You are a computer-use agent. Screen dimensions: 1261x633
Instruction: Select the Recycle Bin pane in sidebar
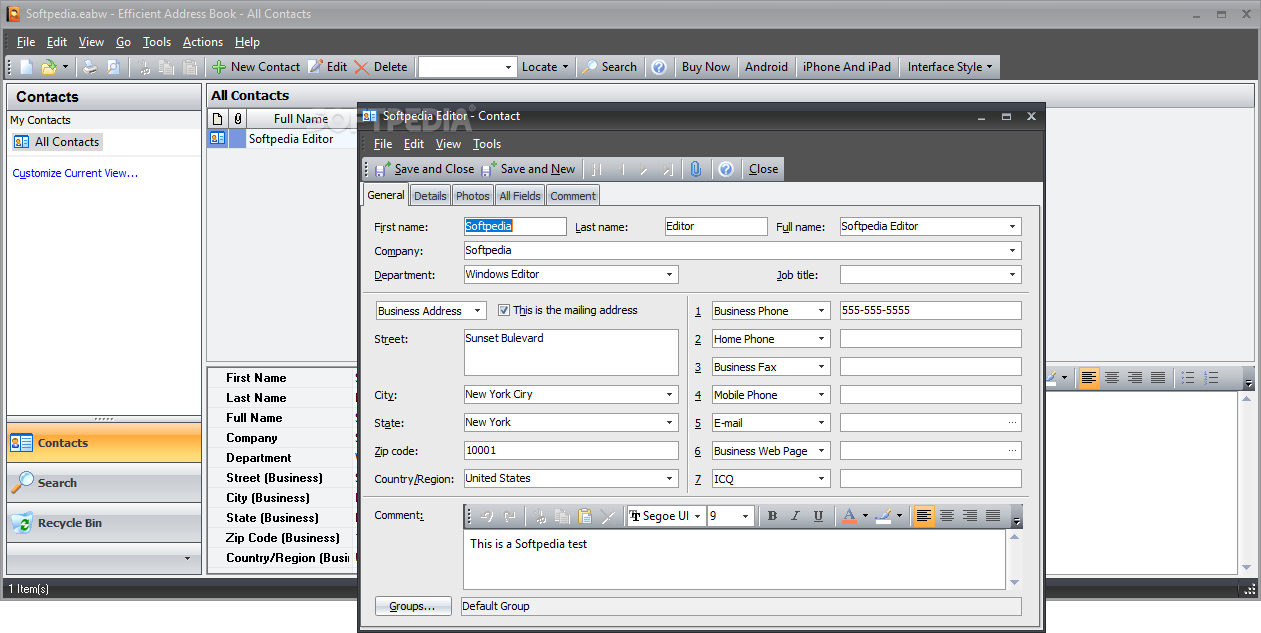tap(104, 523)
